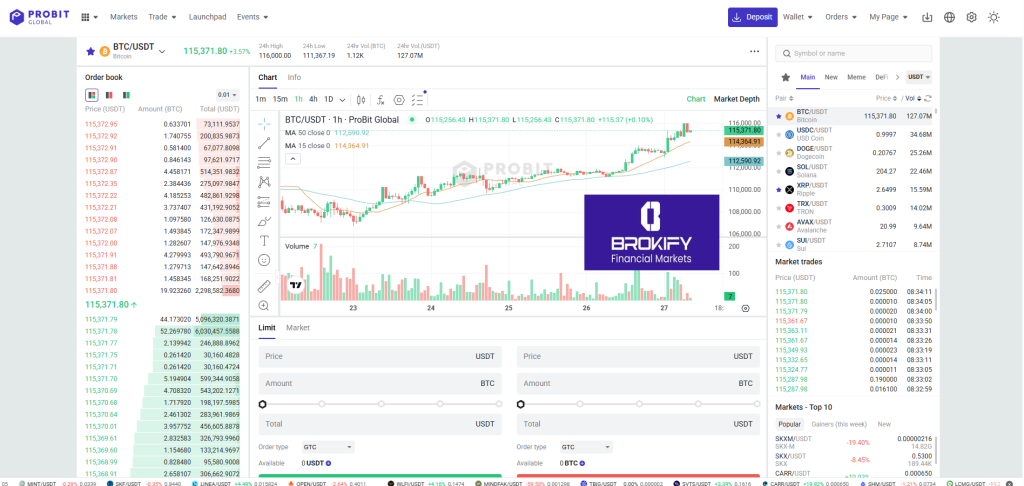Click the buy-side Price input field
Screen dimensions: 1024x486
click(x=380, y=357)
